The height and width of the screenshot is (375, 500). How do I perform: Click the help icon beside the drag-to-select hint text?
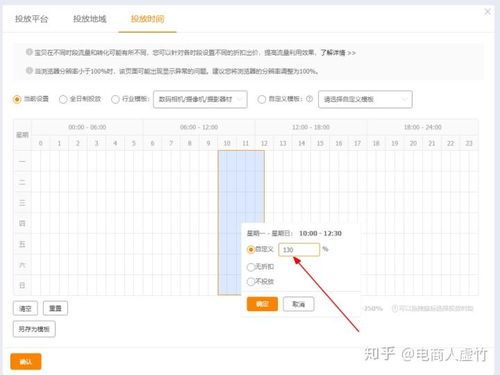click(x=395, y=308)
